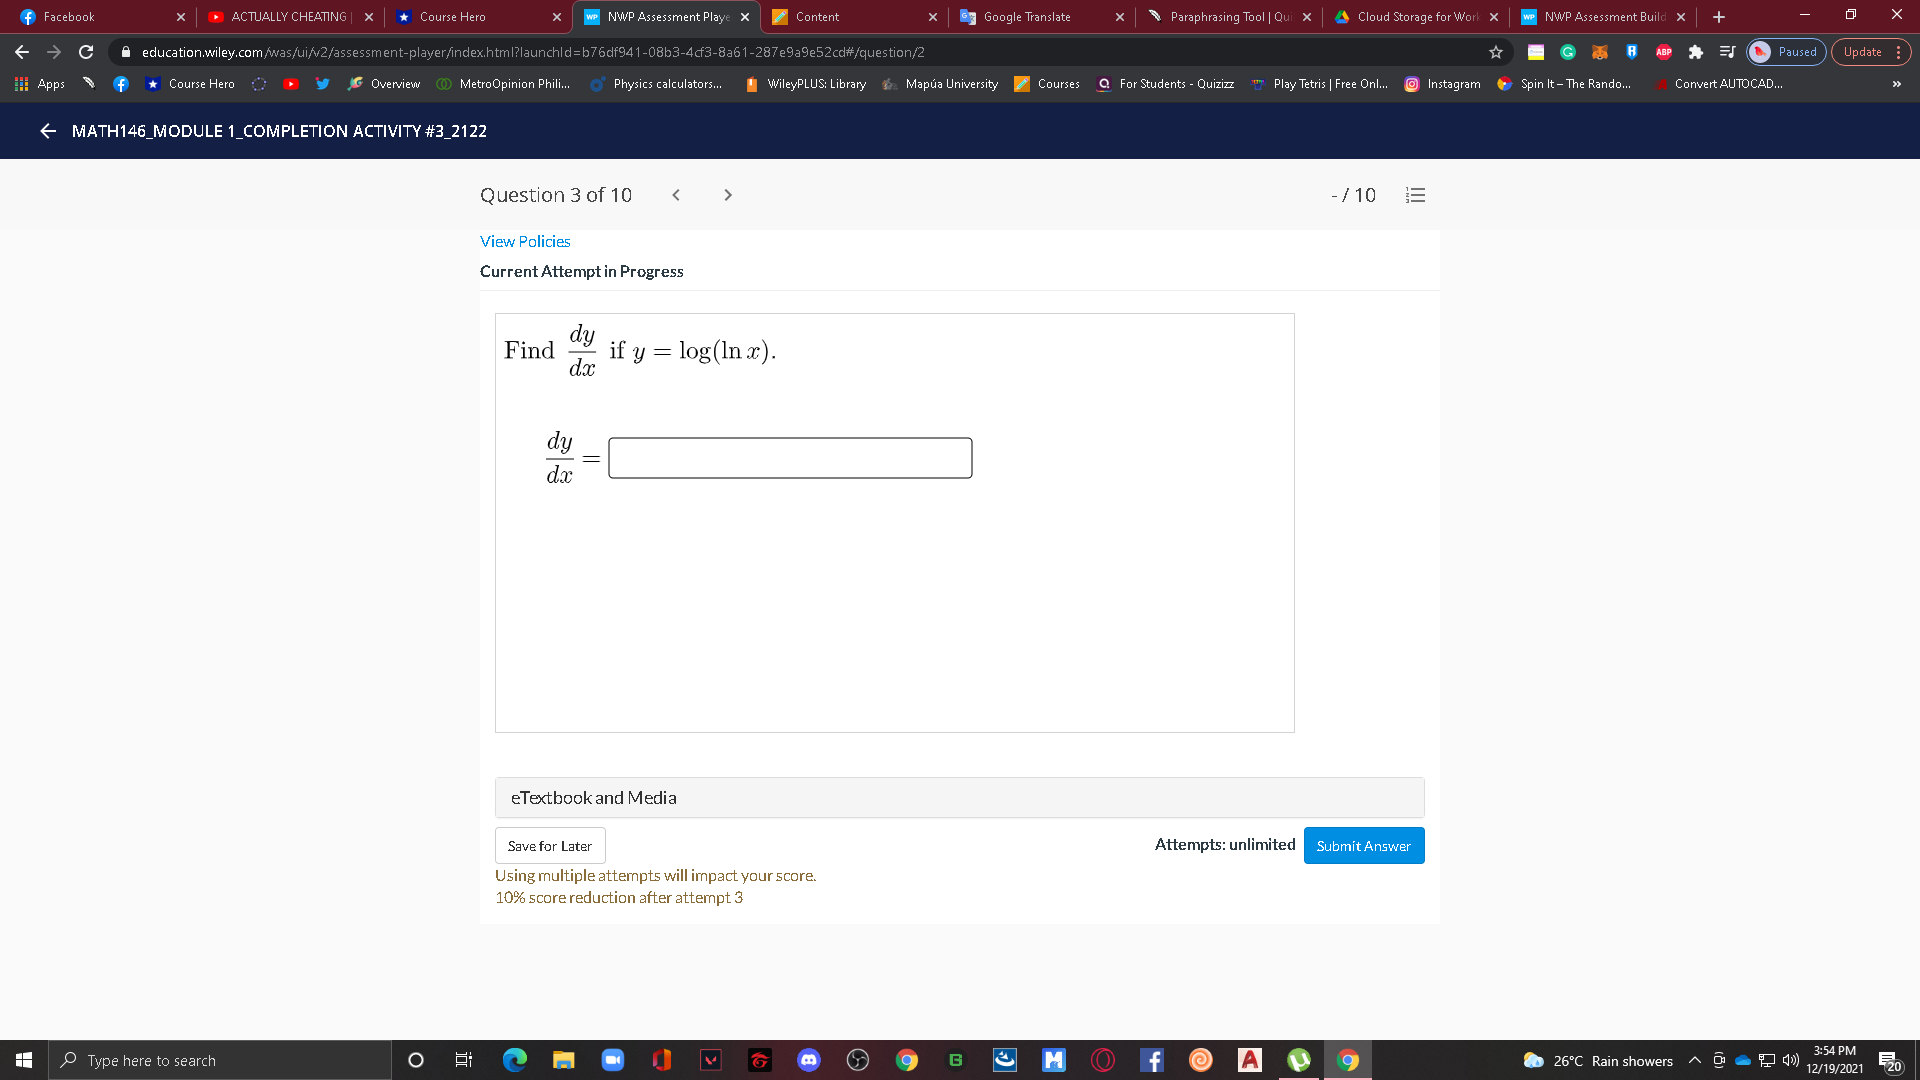Open the Extensions puzzle icon
This screenshot has height=1080, width=1920.
pyautogui.click(x=1695, y=52)
